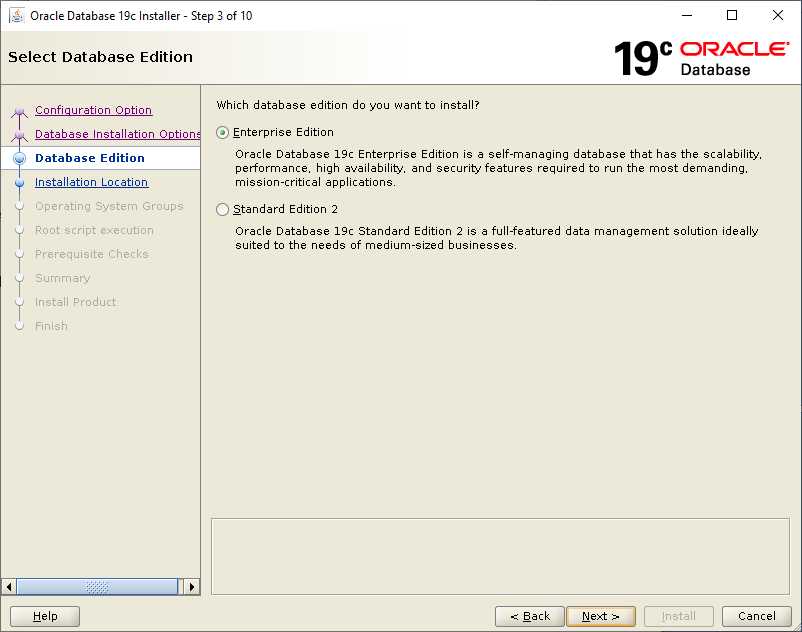Click the Standard Edition 2 description text
This screenshot has height=632, width=802.
(x=496, y=238)
